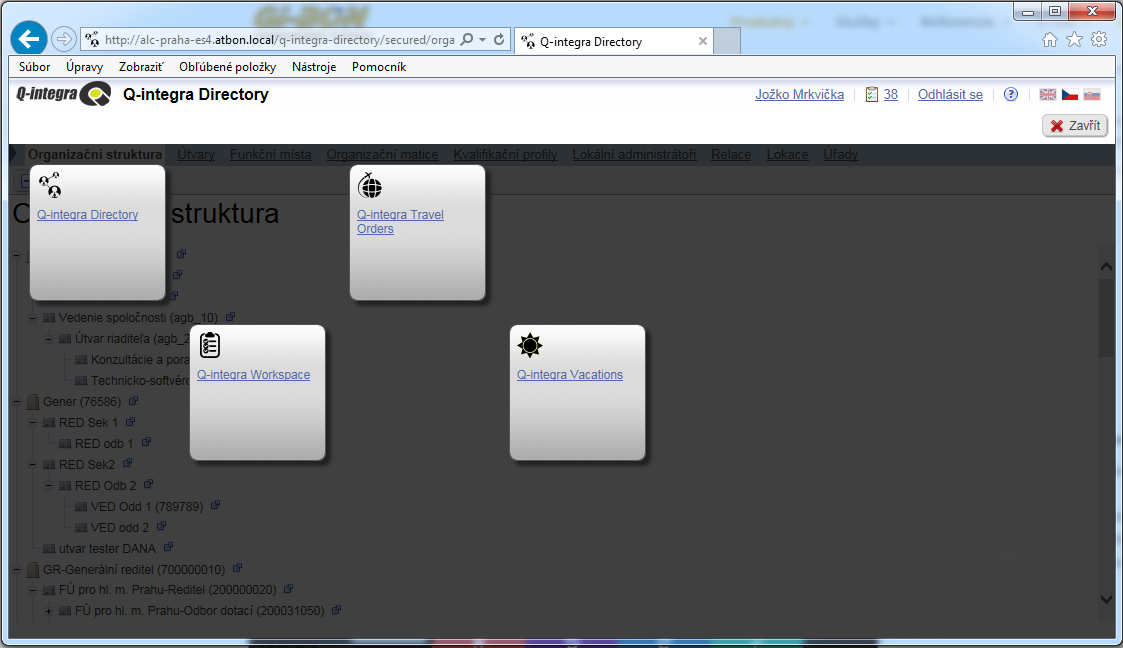The height and width of the screenshot is (648, 1123).
Task: Open detail icon next to RED Sek2
Action: coord(127,464)
